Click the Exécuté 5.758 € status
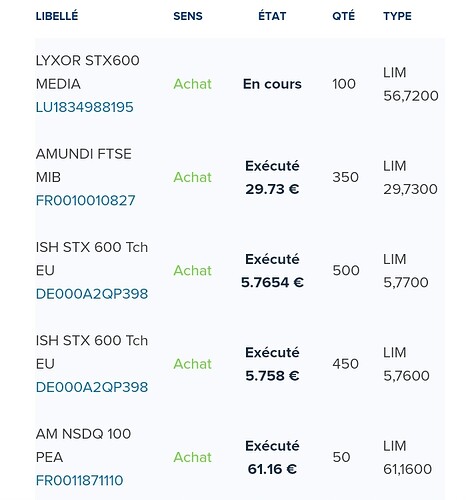This screenshot has width=472, height=500. tap(272, 364)
